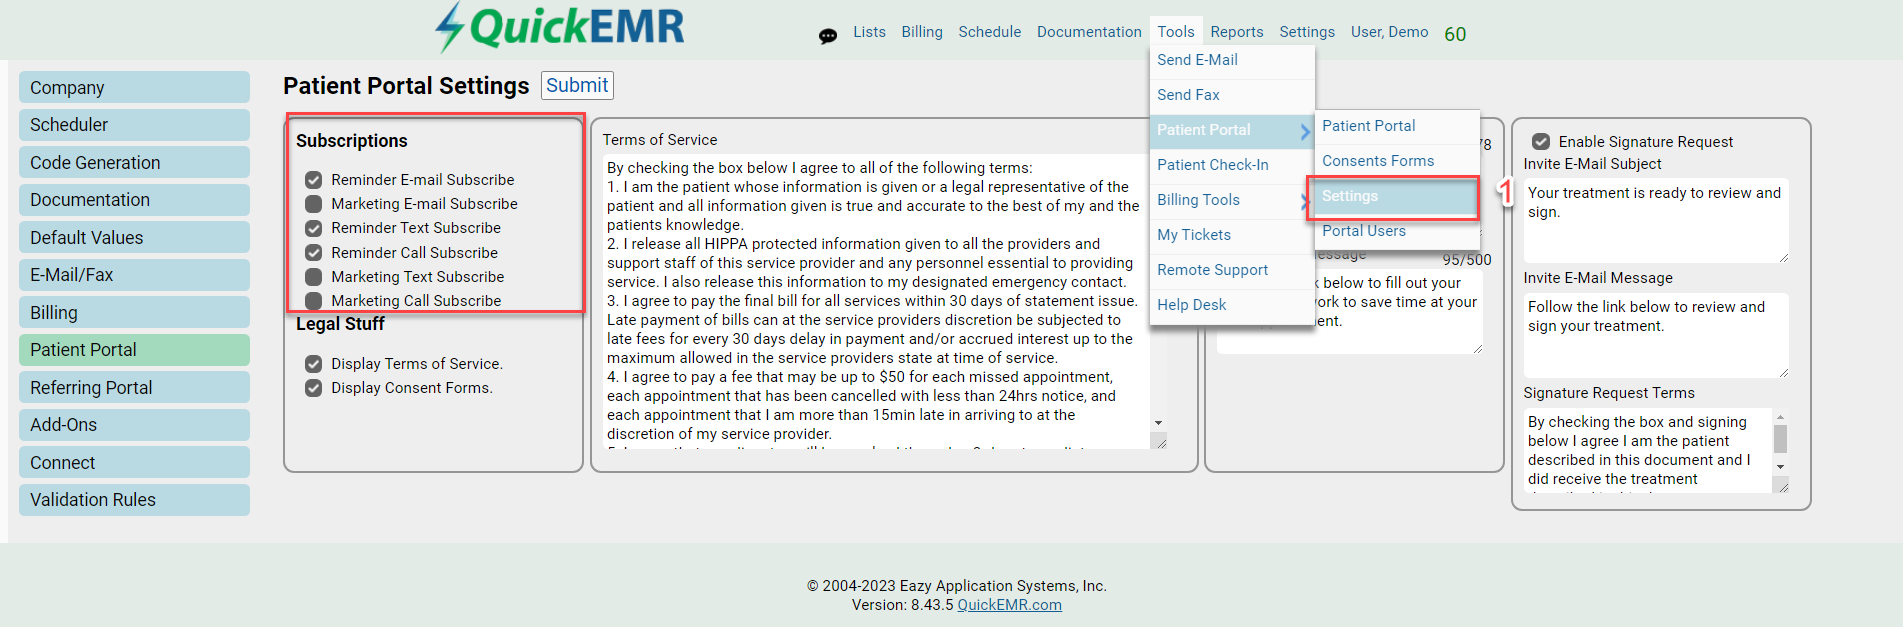The width and height of the screenshot is (1903, 627).
Task: Open the Lists menu
Action: 869,32
